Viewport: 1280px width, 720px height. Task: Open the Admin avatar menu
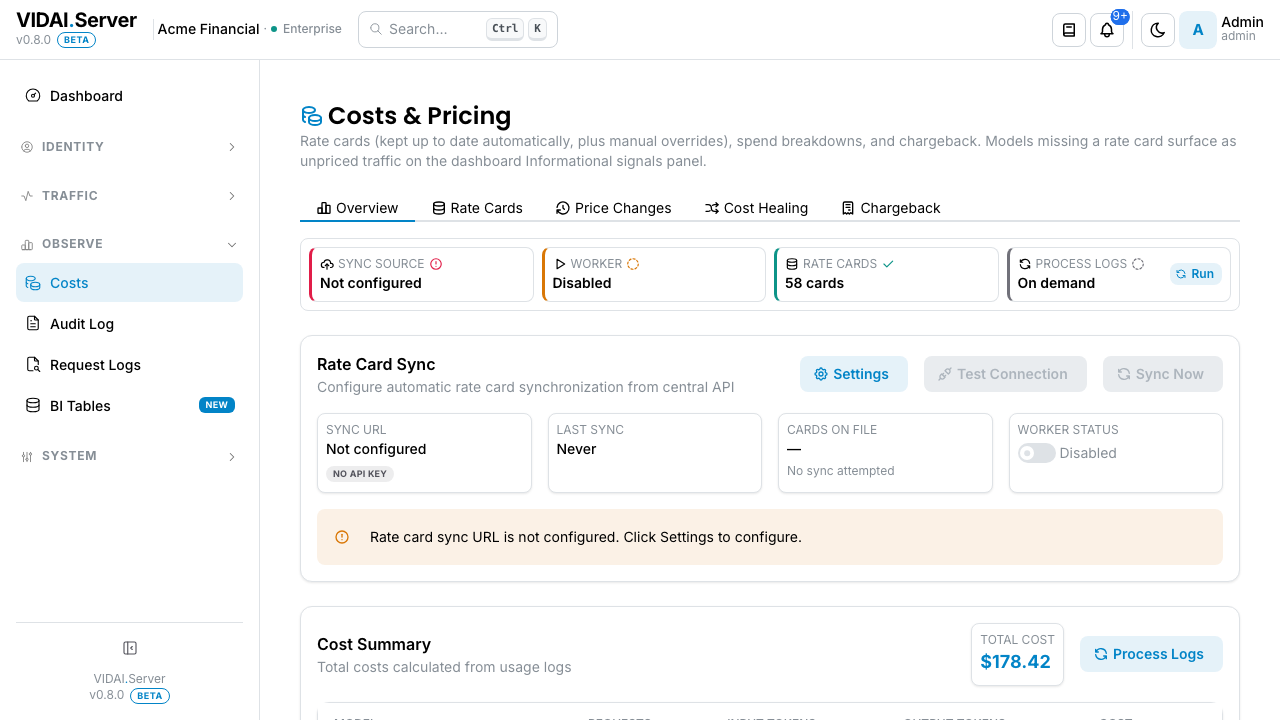pyautogui.click(x=1198, y=30)
